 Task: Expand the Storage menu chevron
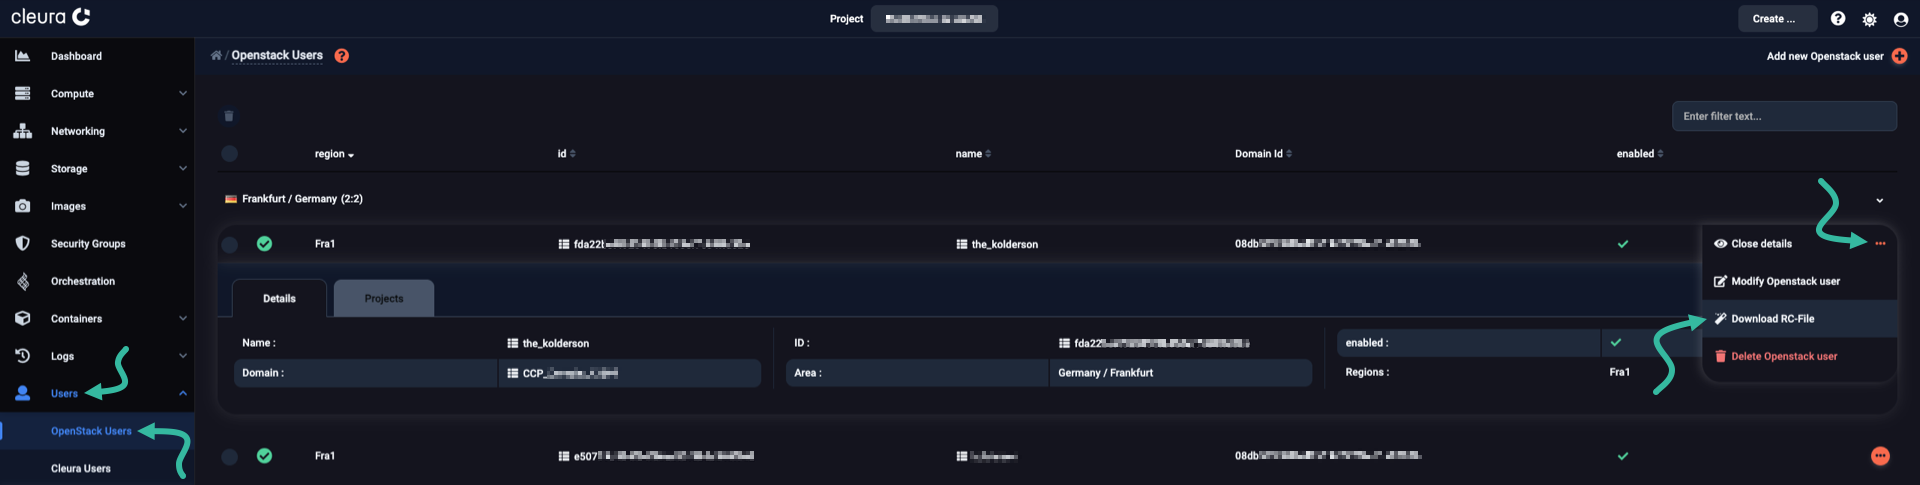(183, 168)
